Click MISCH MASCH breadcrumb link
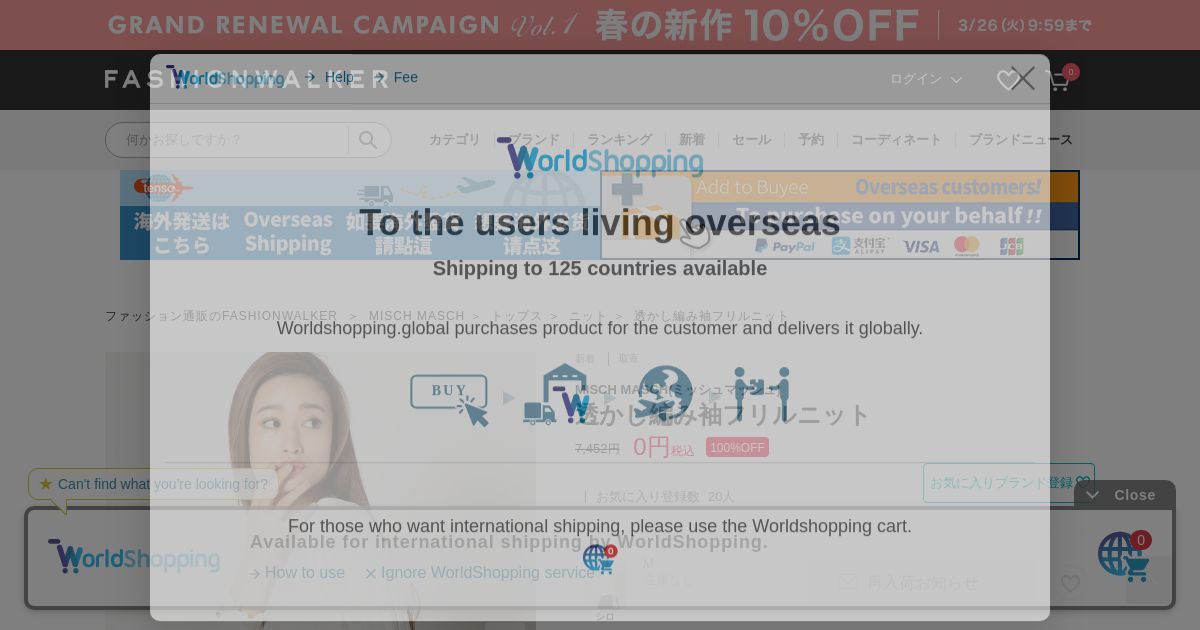The height and width of the screenshot is (630, 1200). [417, 316]
